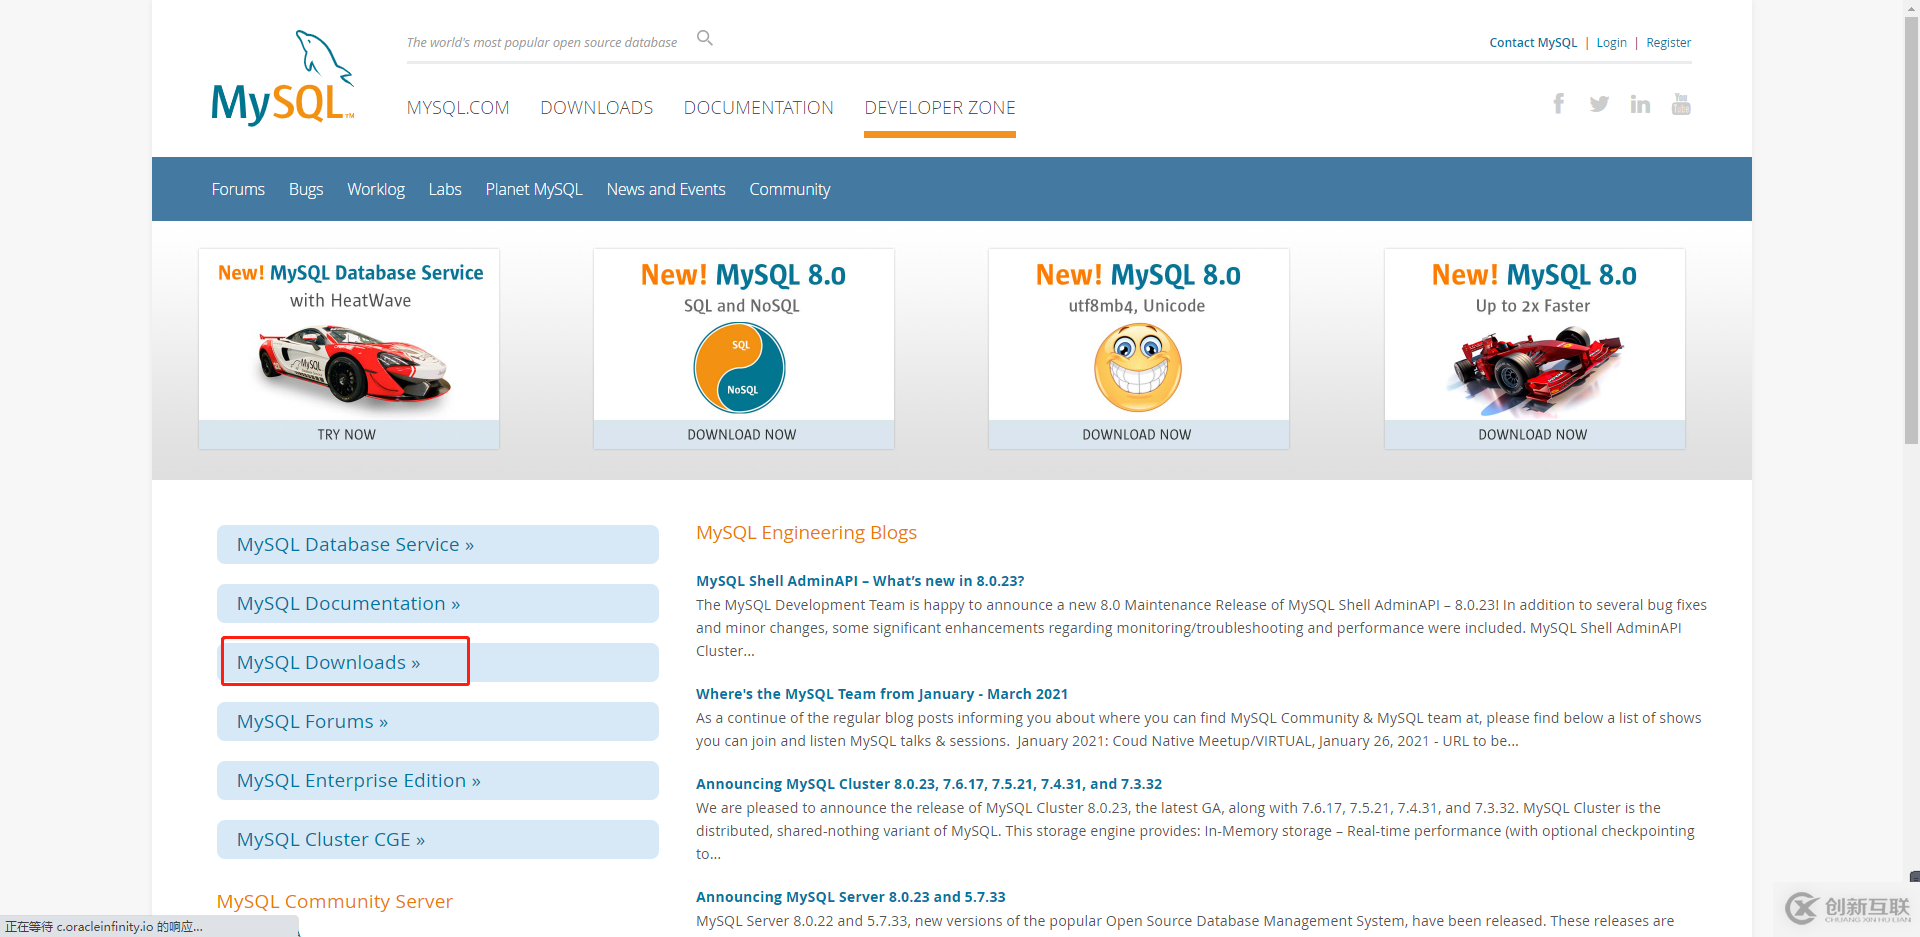This screenshot has height=937, width=1920.
Task: Open Announcing MySQL Server 8.0.23 post
Action: (851, 897)
